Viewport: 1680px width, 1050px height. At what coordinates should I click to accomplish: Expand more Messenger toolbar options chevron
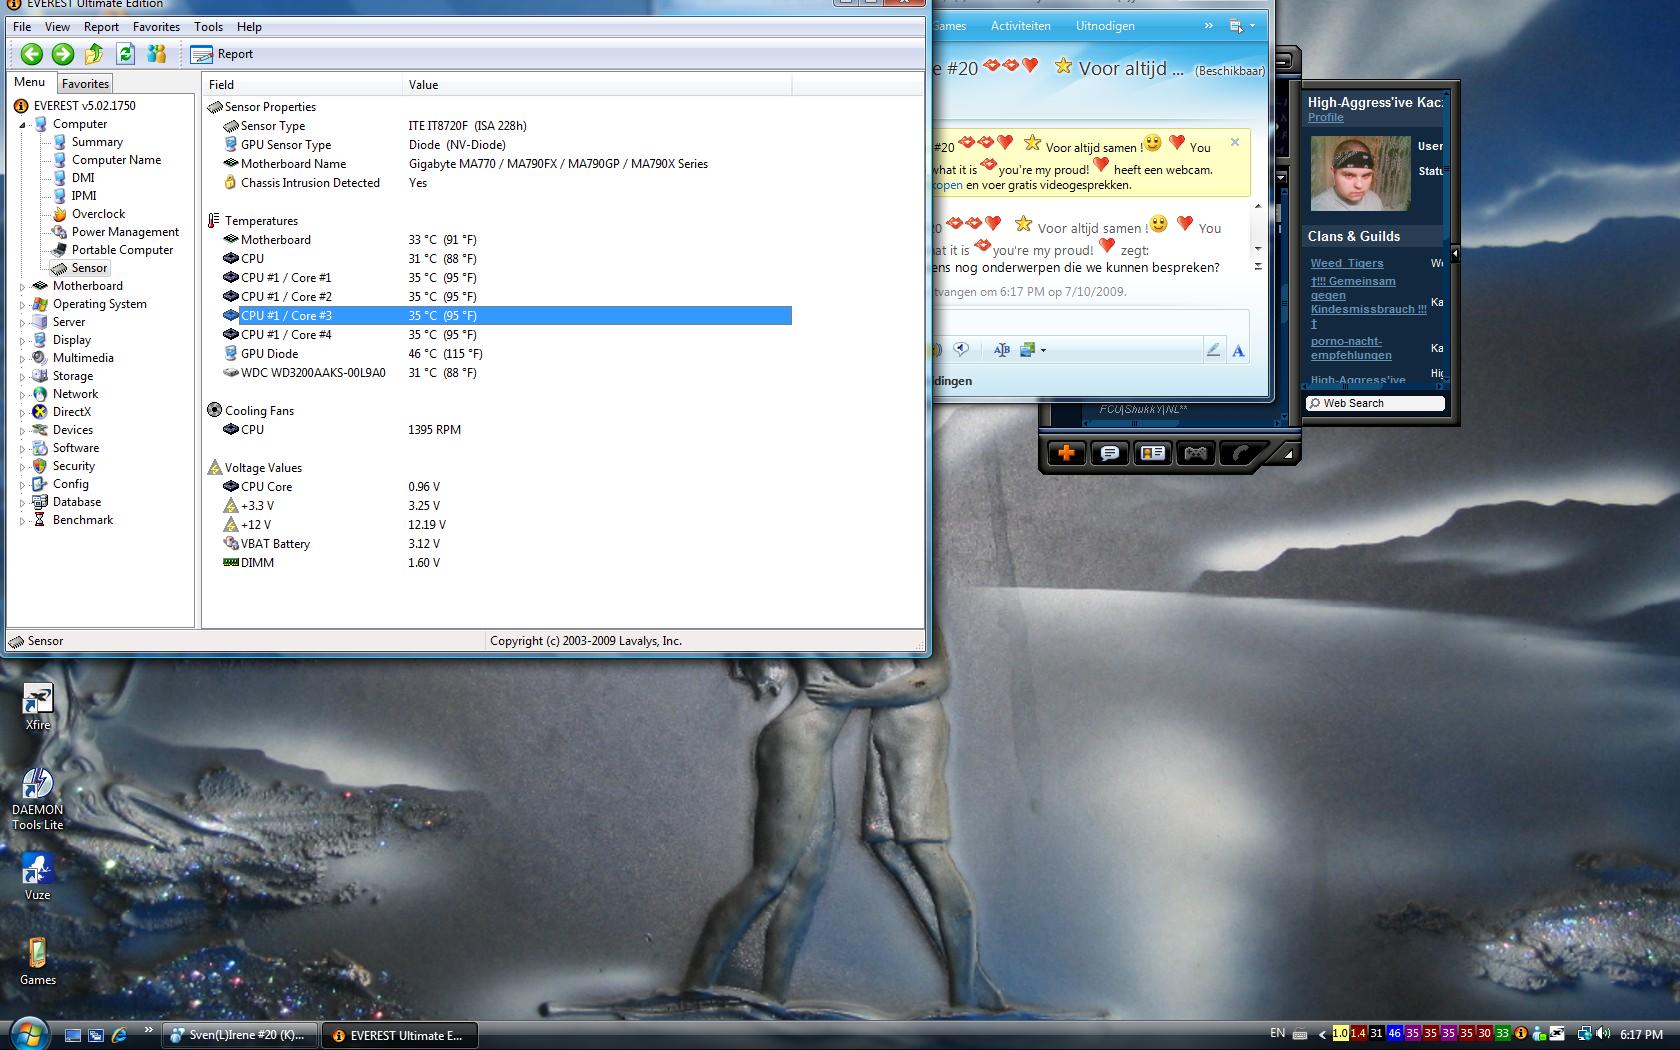(1208, 26)
